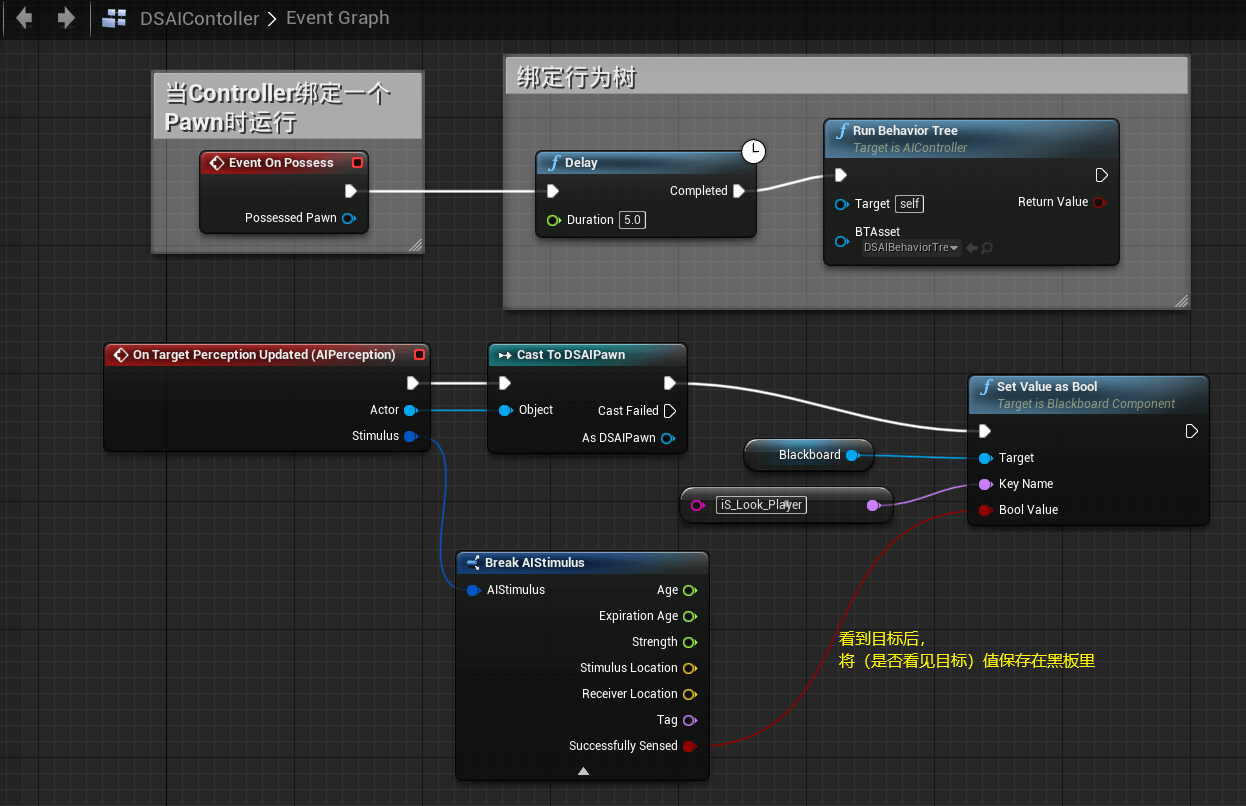1246x806 pixels.
Task: Click On Target Perception Updated exec output
Action: click(413, 383)
